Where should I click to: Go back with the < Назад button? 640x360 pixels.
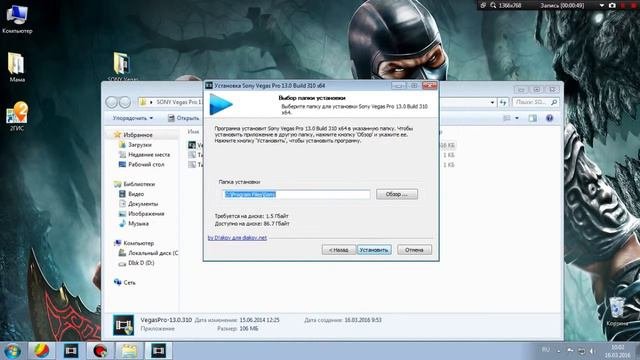339,249
